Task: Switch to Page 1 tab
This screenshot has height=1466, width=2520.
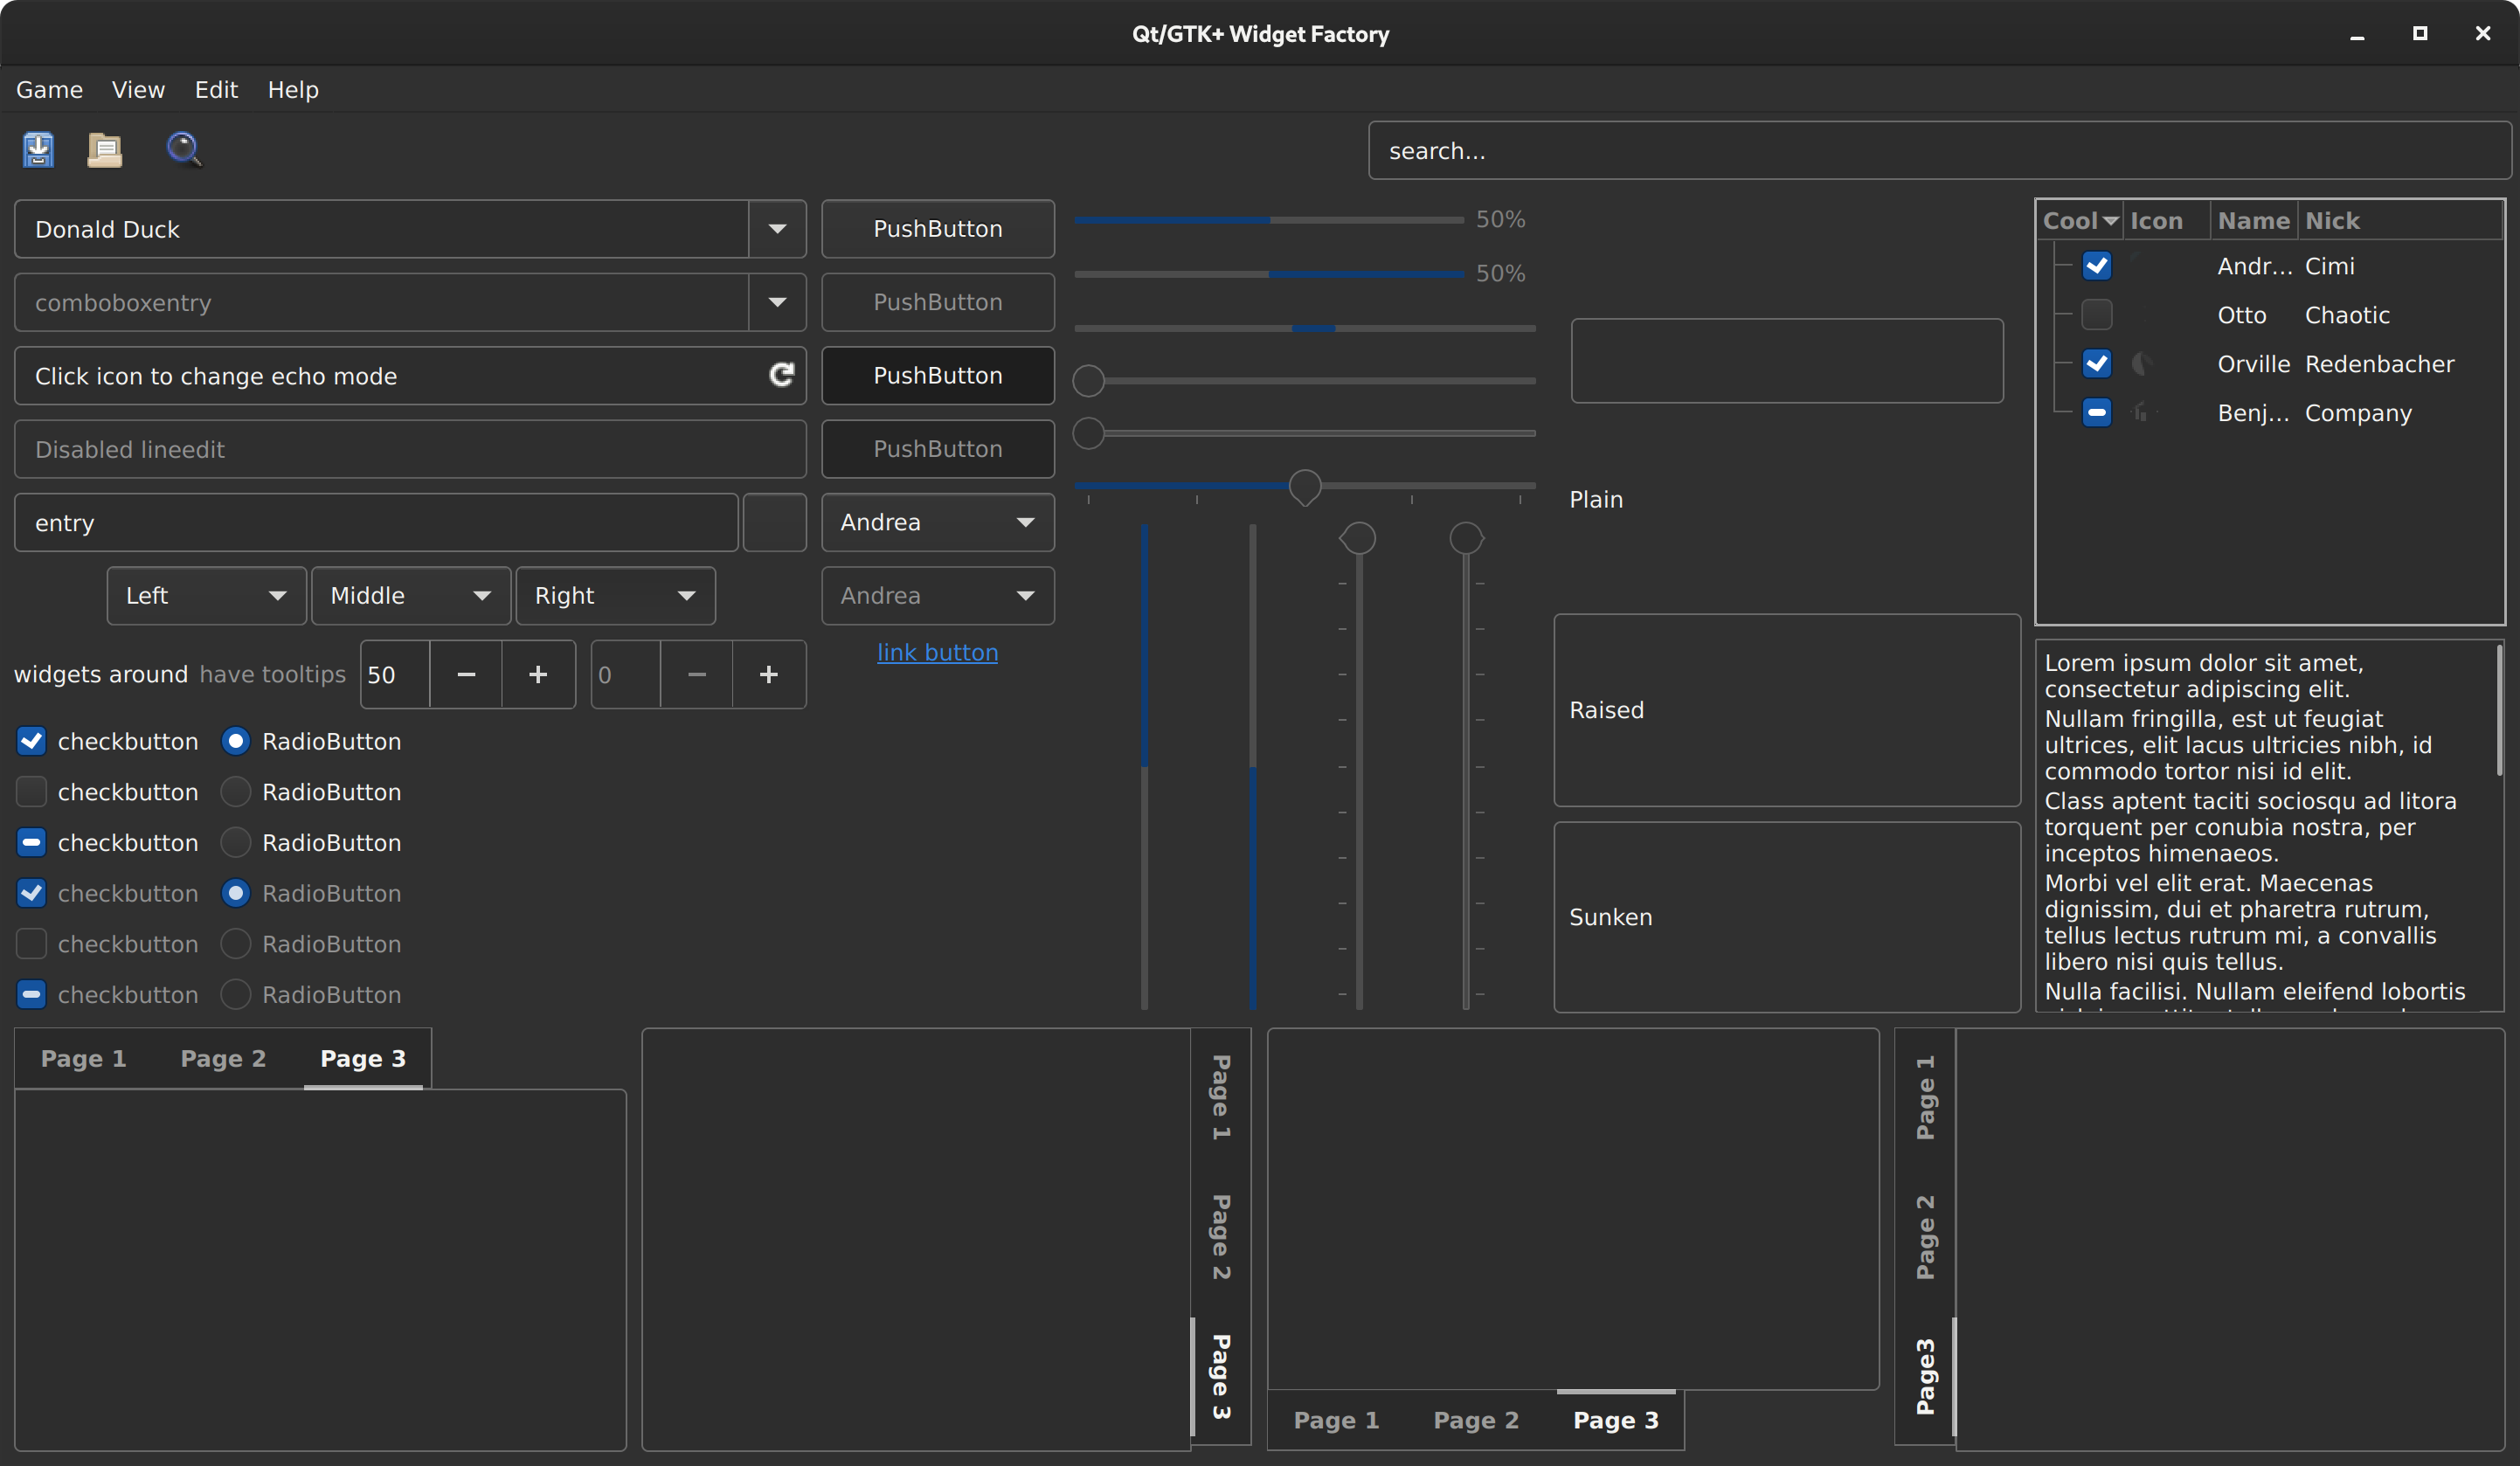Action: tap(82, 1058)
